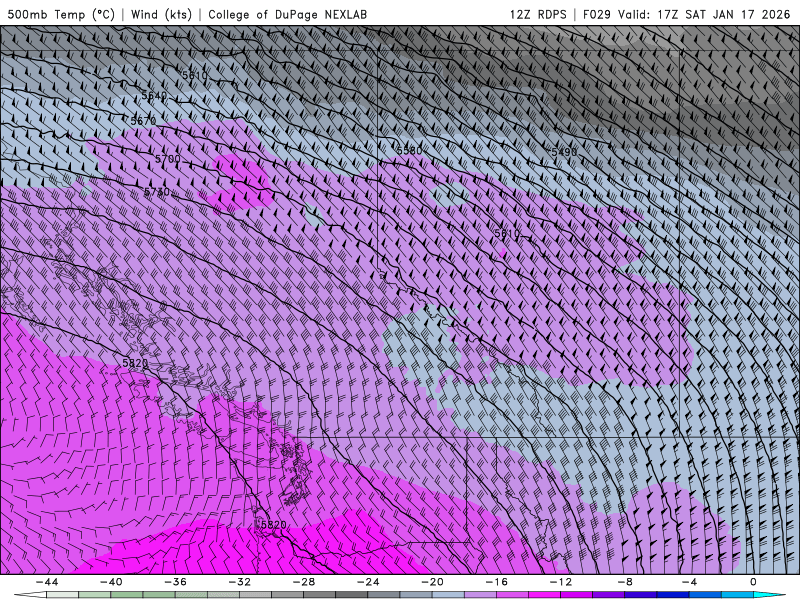800x600 pixels.
Task: Click the -44 color bar value
Action: pos(47,582)
